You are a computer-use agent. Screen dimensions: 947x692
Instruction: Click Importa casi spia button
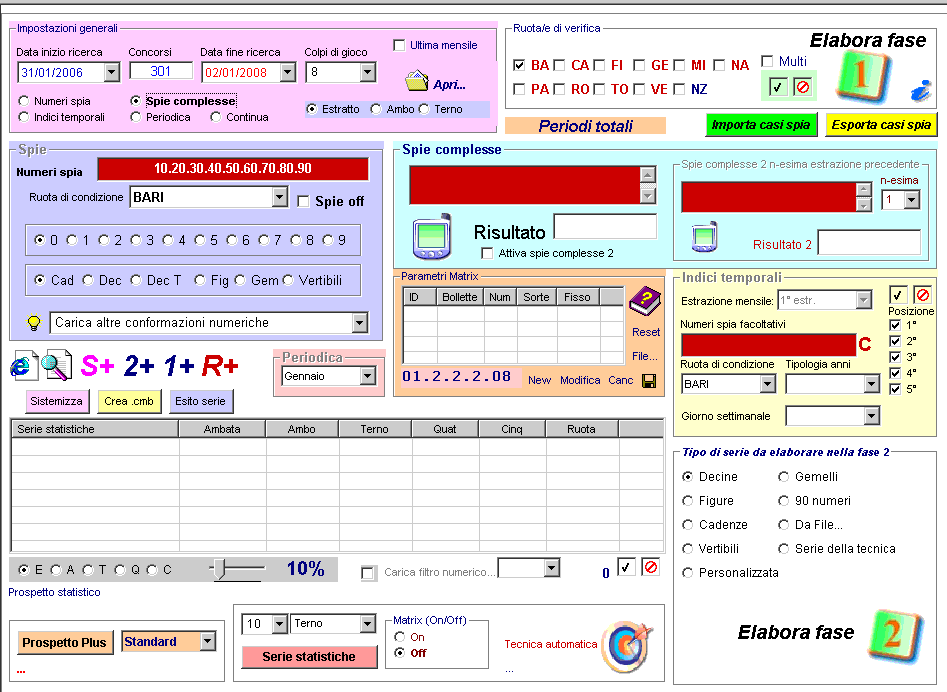[761, 124]
